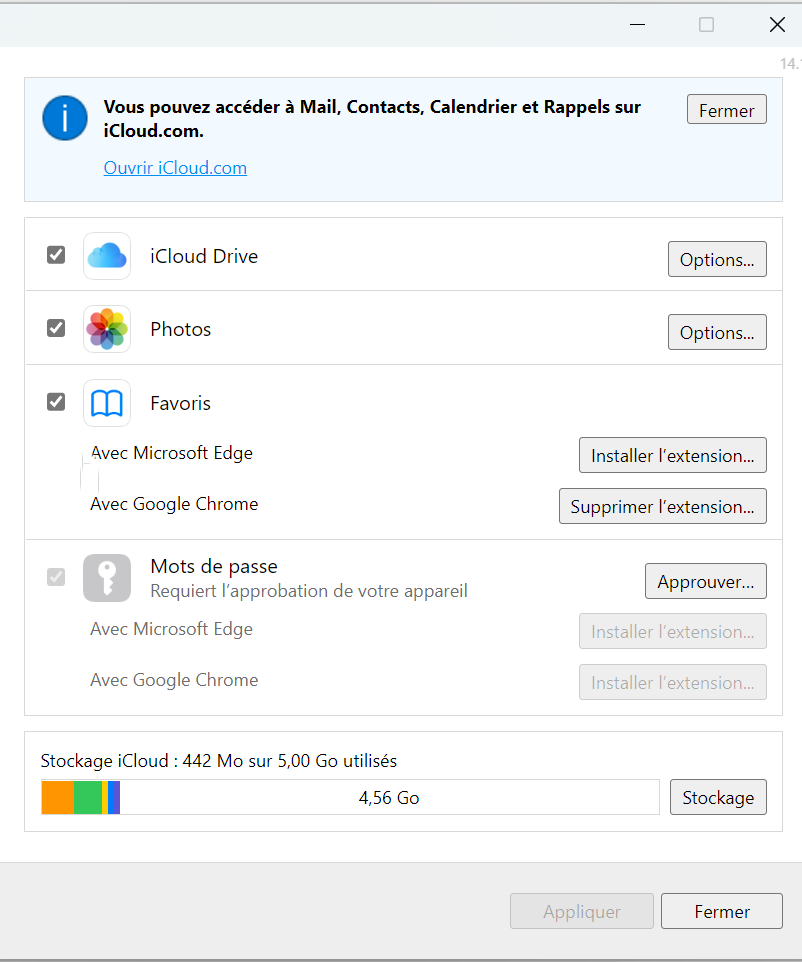Click the iCloud Drive cloud icon
Screen dimensions: 802x962
click(107, 257)
